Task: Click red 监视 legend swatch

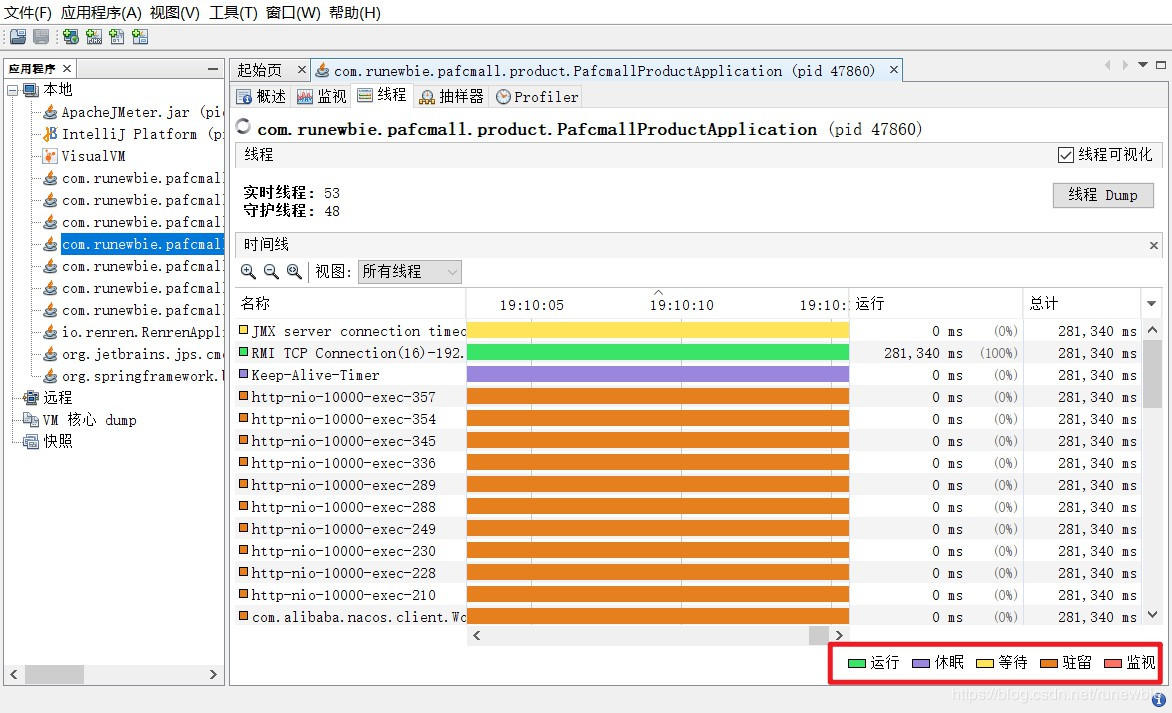Action: [1113, 663]
